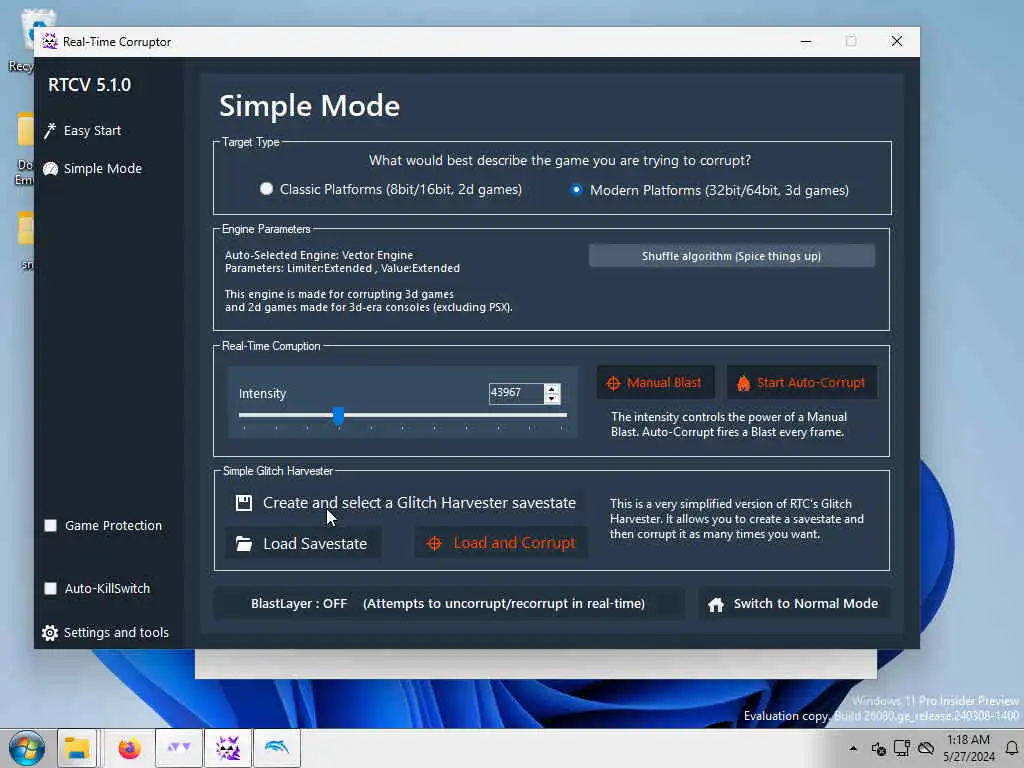Open Settings and tools
The width and height of the screenshot is (1024, 768).
pos(105,632)
